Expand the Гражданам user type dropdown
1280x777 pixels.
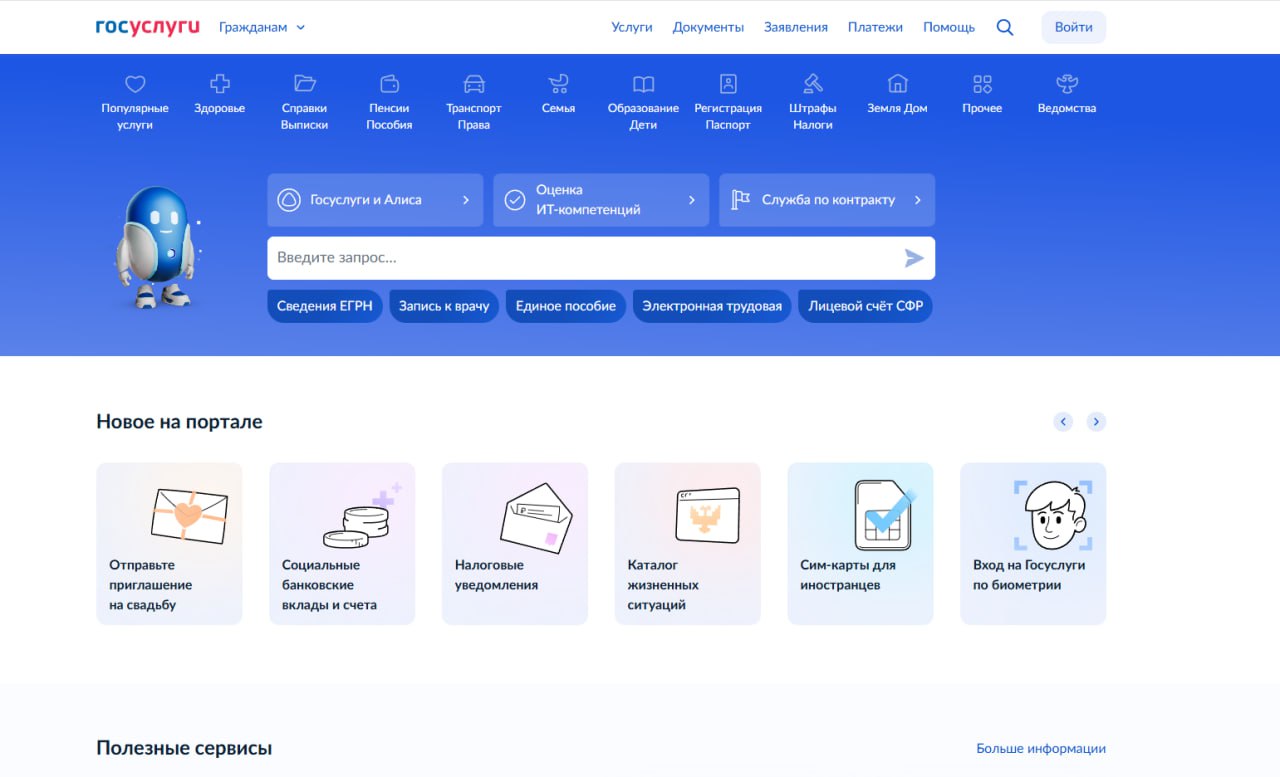point(262,28)
